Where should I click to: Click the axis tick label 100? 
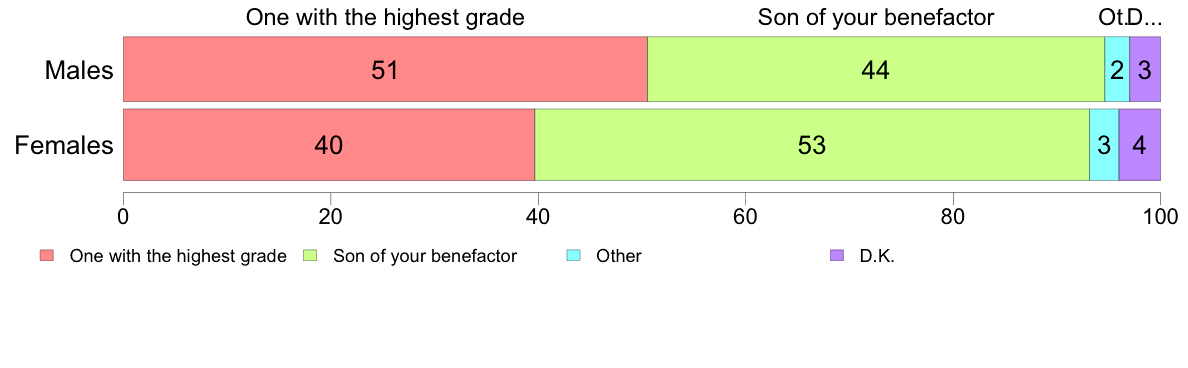pos(1160,216)
